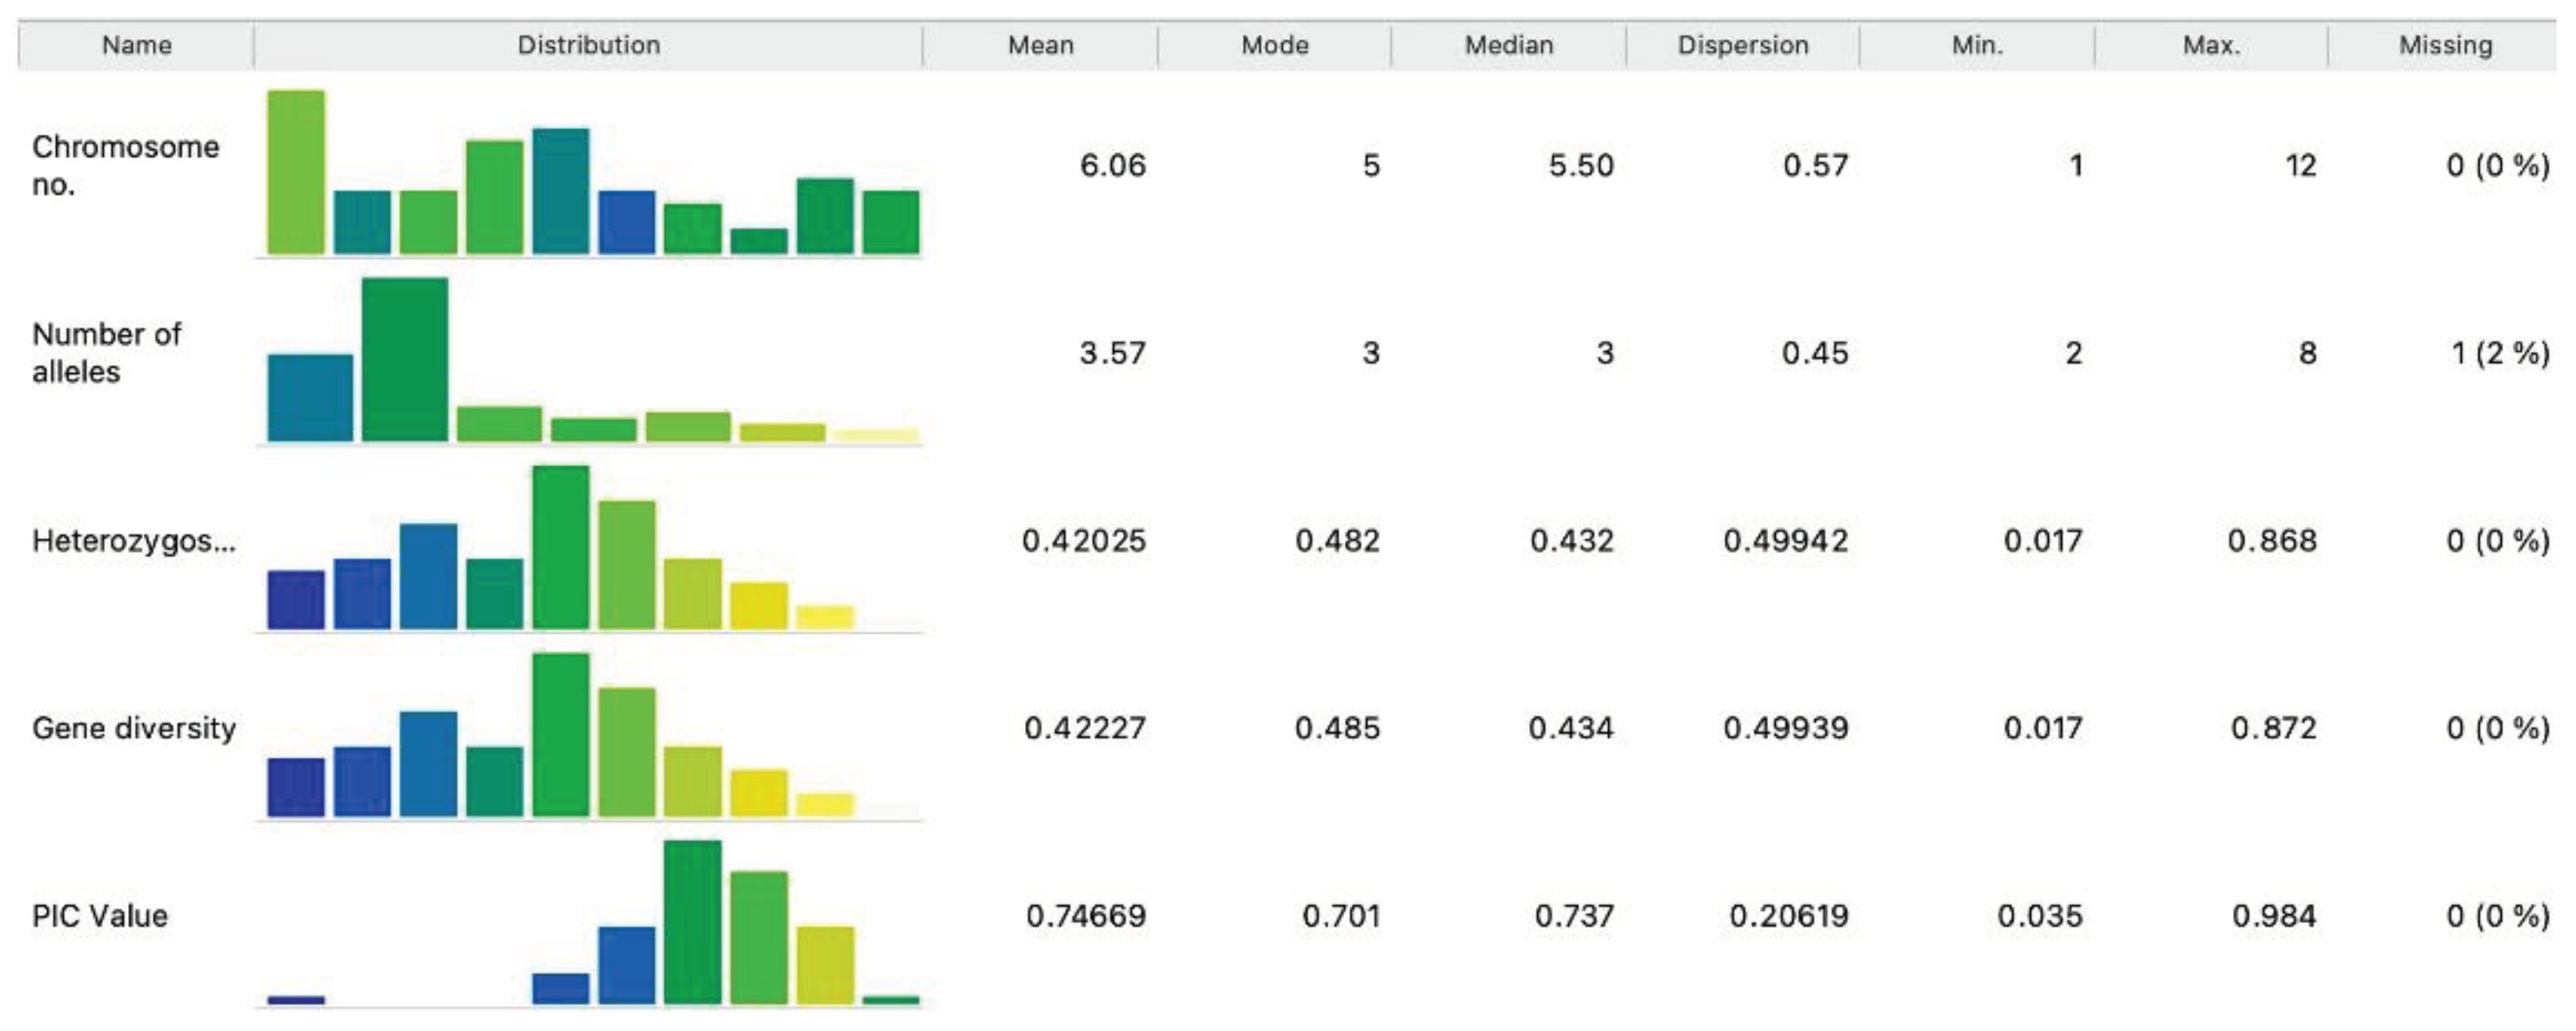This screenshot has width=2576, height=1031.
Task: Click tallest bar in Number of alleles histogram
Action: coord(405,360)
